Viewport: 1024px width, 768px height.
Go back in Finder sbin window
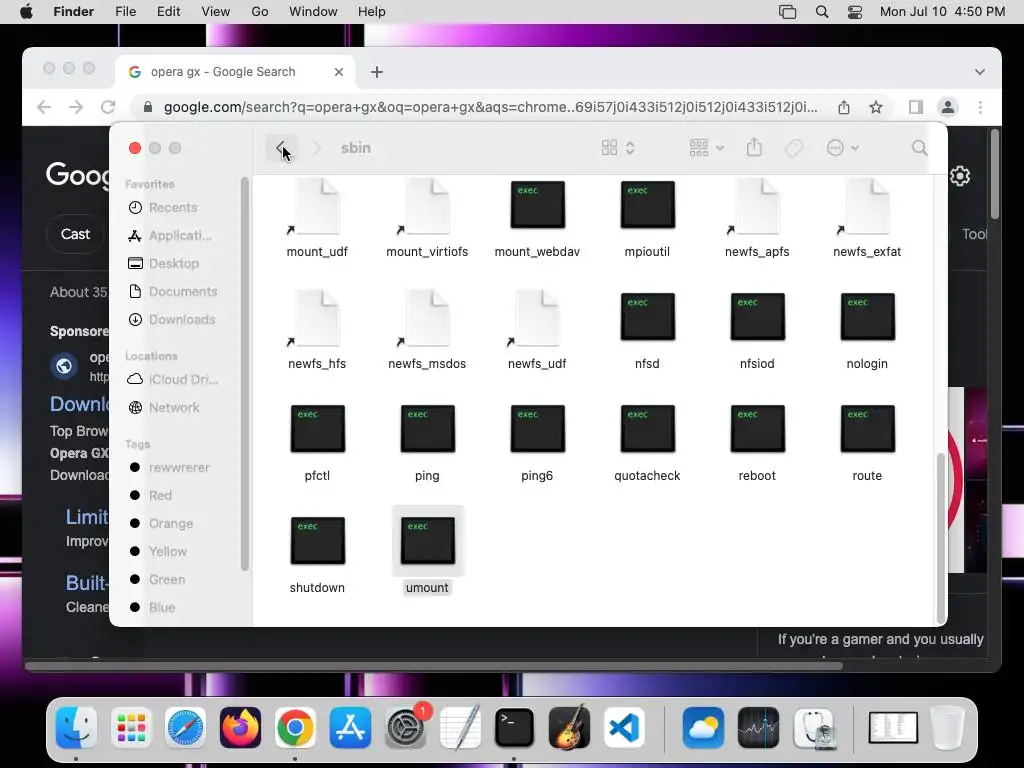[x=281, y=148]
